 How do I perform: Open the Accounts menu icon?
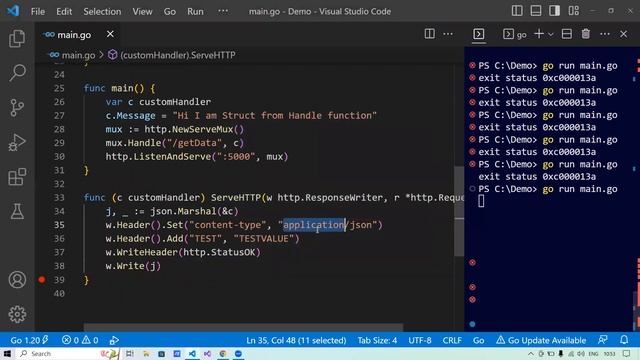[x=17, y=280]
